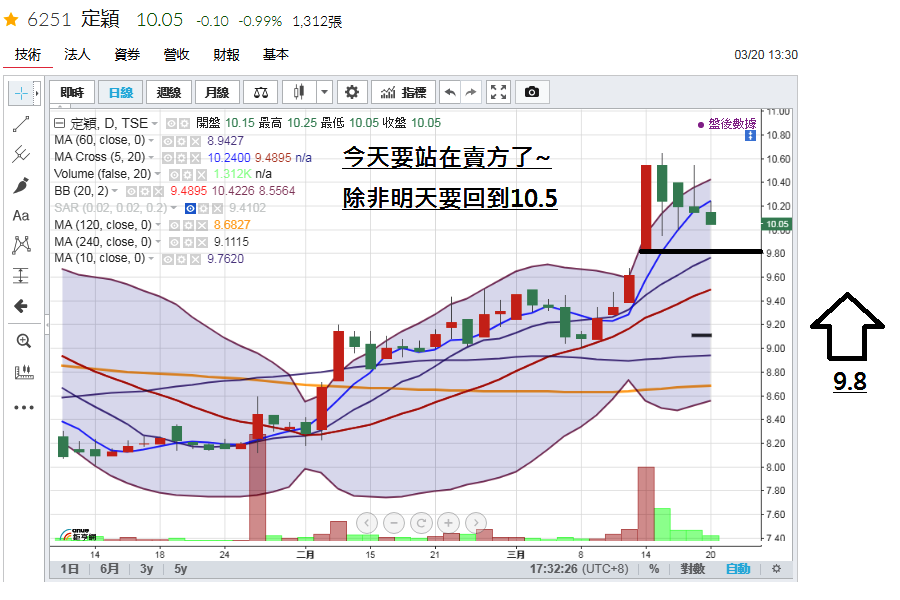Switch to the 基本 tab
900x600 pixels.
[x=276, y=55]
